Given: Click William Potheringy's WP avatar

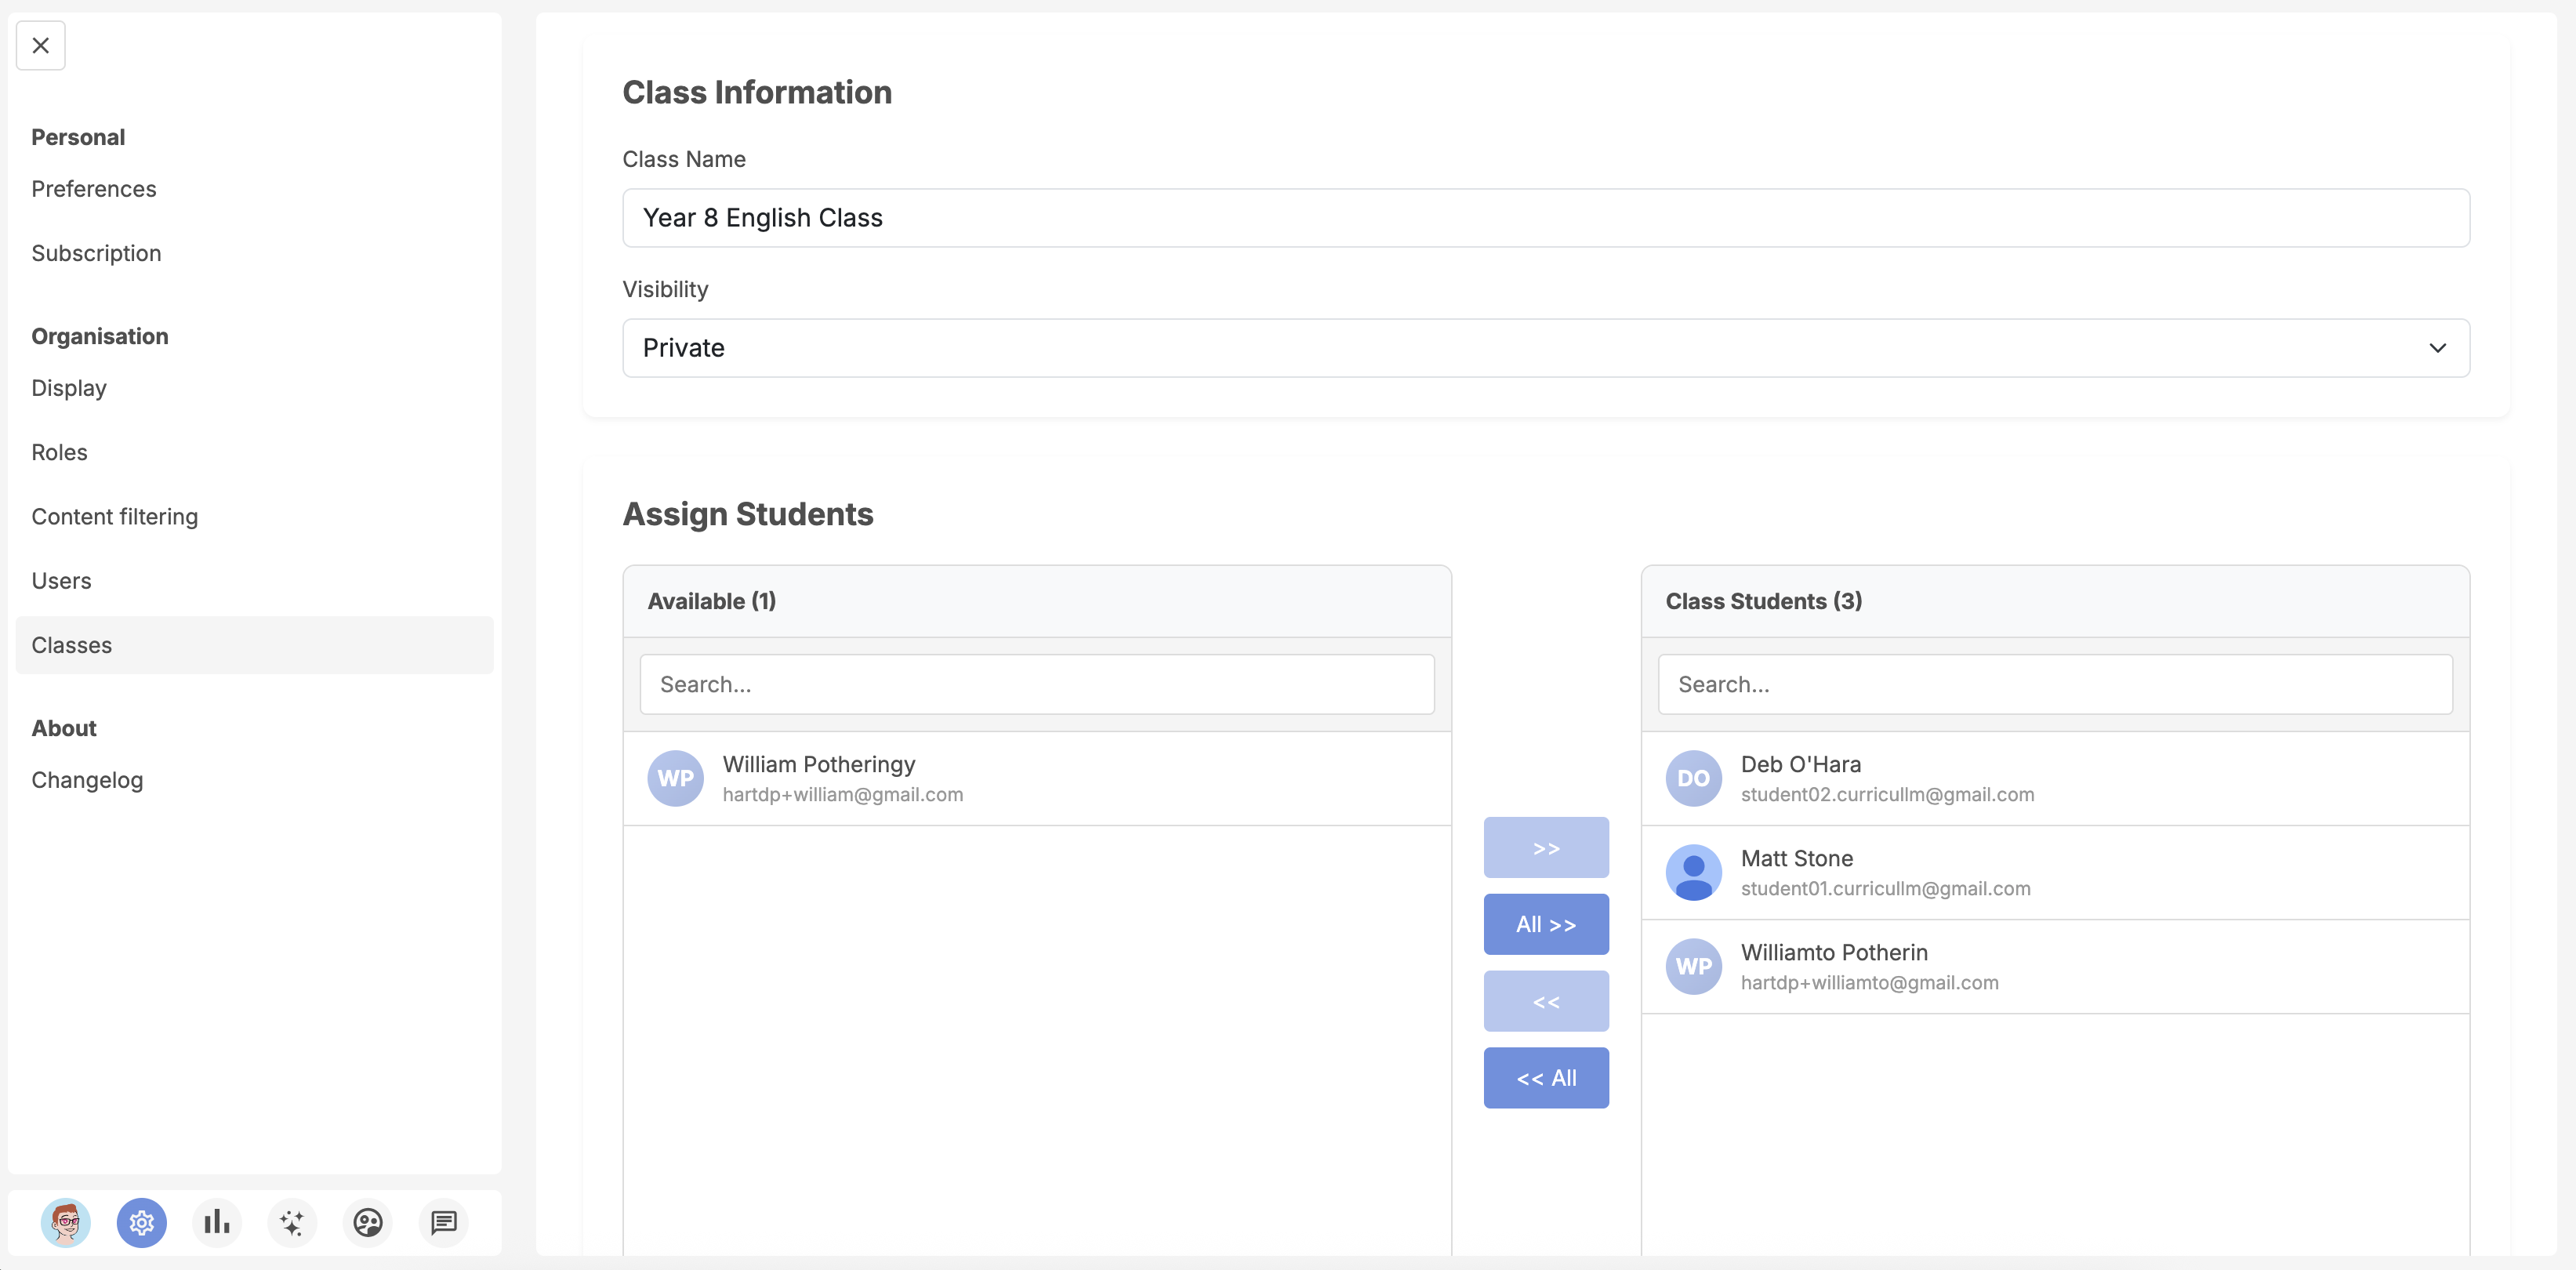Looking at the screenshot, I should click(x=675, y=778).
